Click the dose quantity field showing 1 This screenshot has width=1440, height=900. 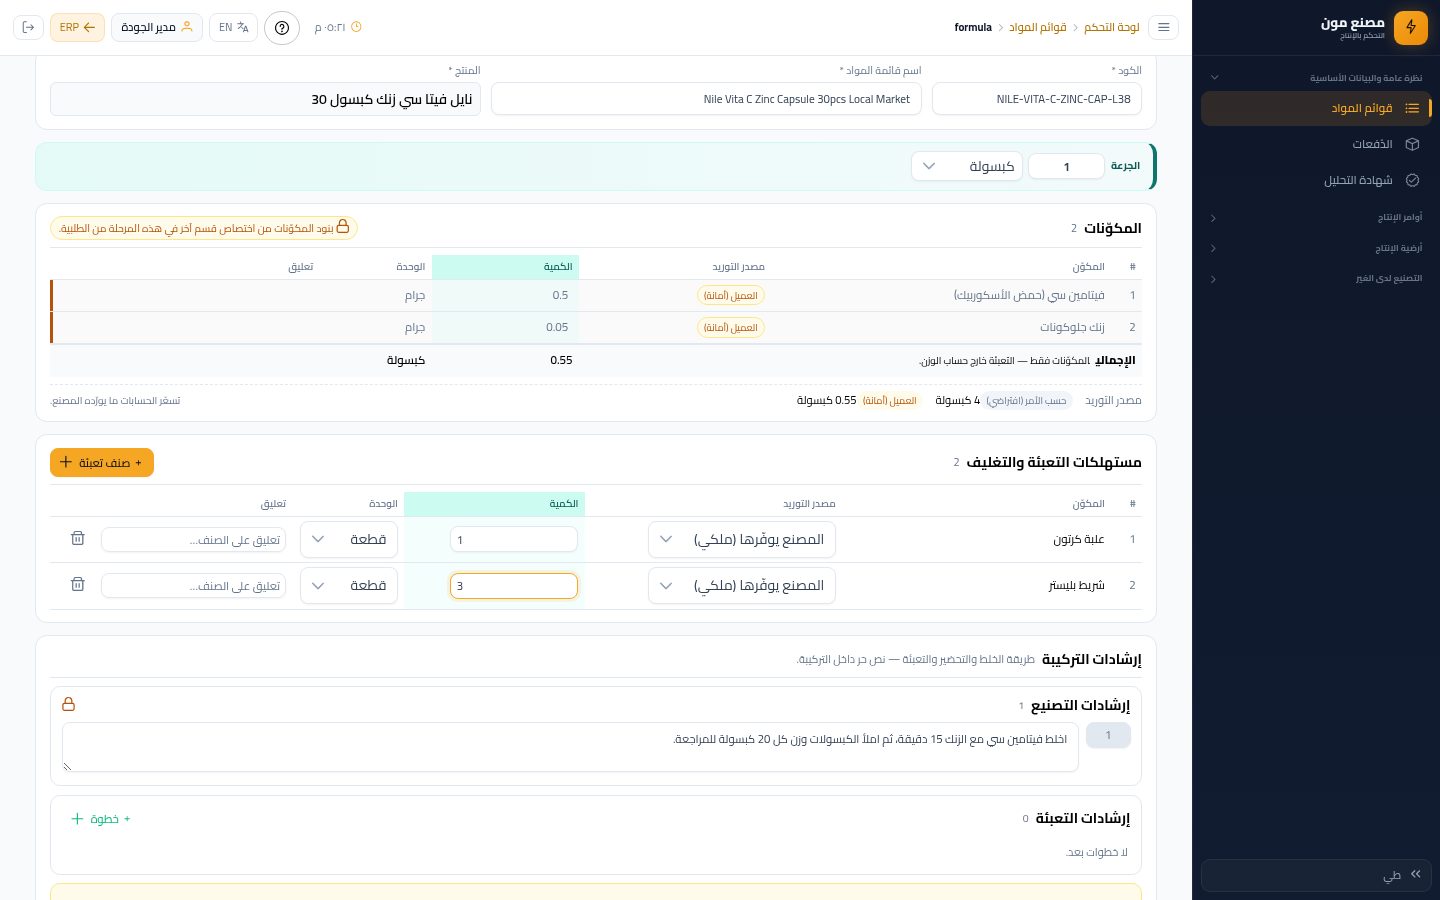[x=1066, y=166]
